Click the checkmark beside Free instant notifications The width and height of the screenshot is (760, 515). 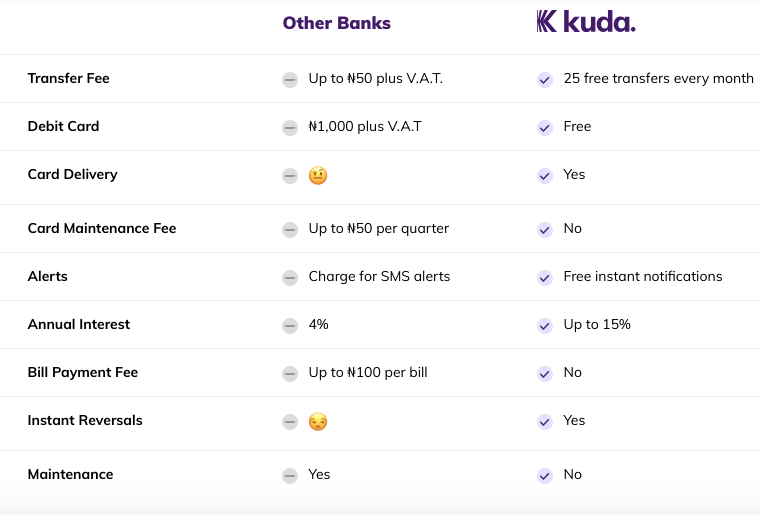point(545,278)
